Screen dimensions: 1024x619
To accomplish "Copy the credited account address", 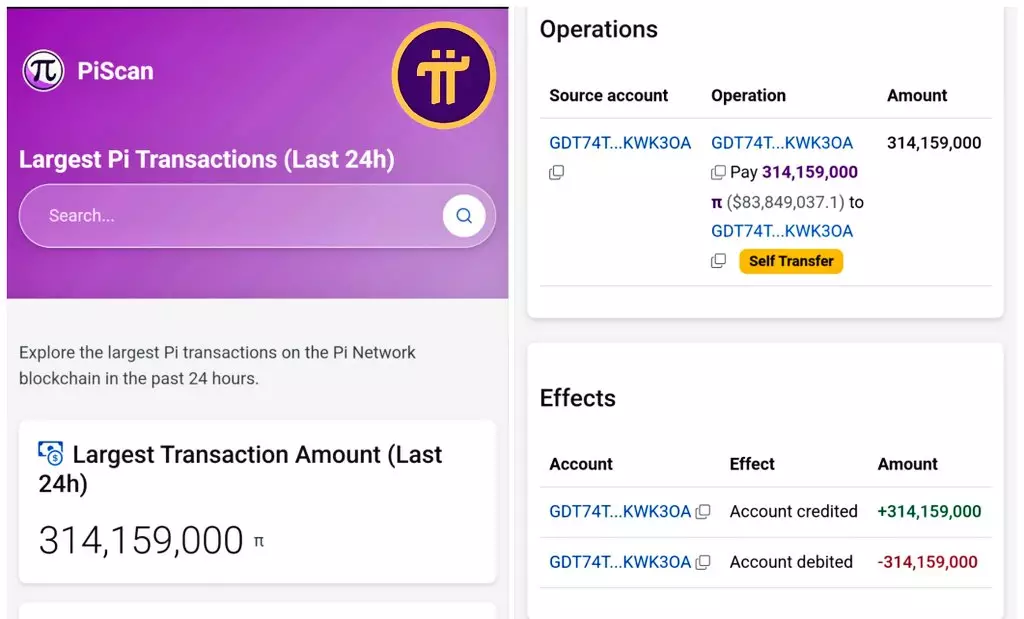I will 703,512.
